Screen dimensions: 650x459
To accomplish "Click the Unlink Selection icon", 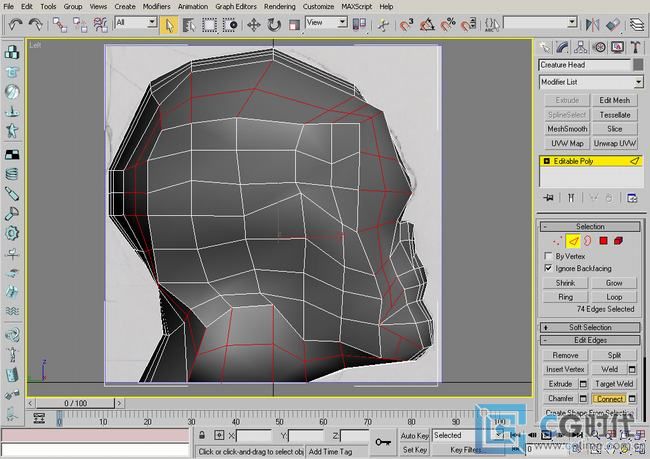I will [80, 25].
